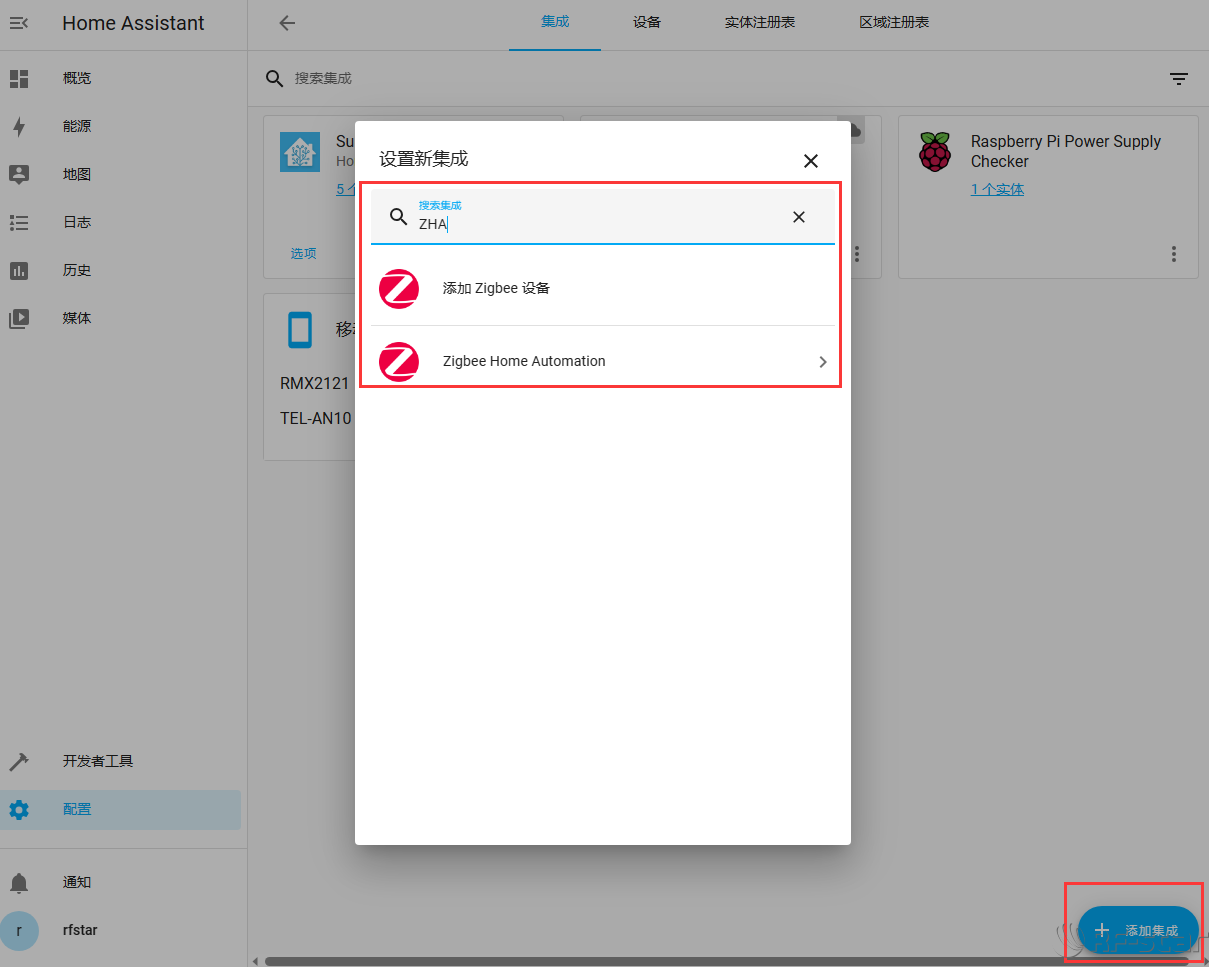Open Raspberry Pi card three-dot menu

coord(1174,254)
